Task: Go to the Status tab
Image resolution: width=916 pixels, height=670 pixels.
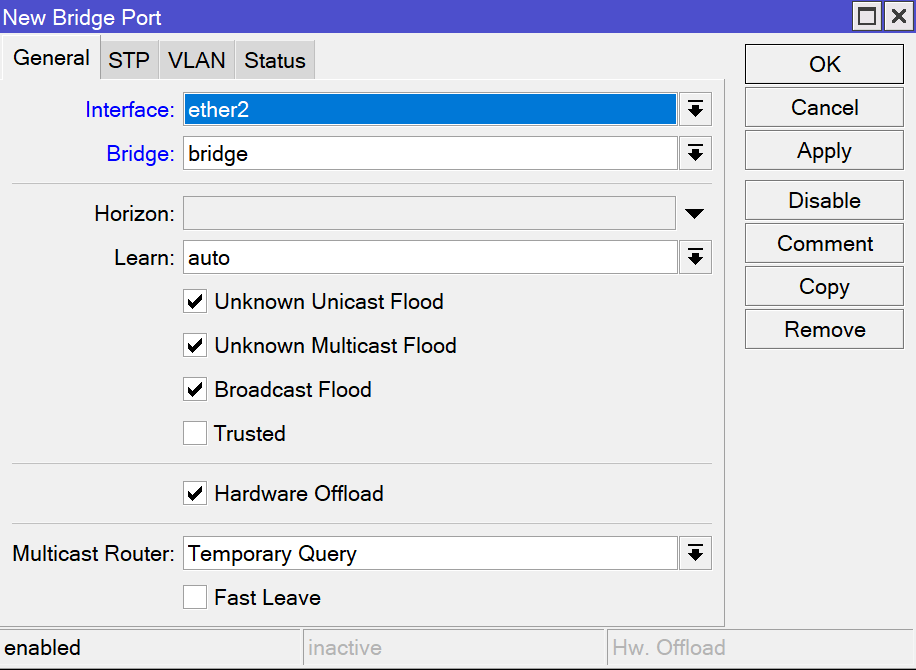Action: [275, 61]
